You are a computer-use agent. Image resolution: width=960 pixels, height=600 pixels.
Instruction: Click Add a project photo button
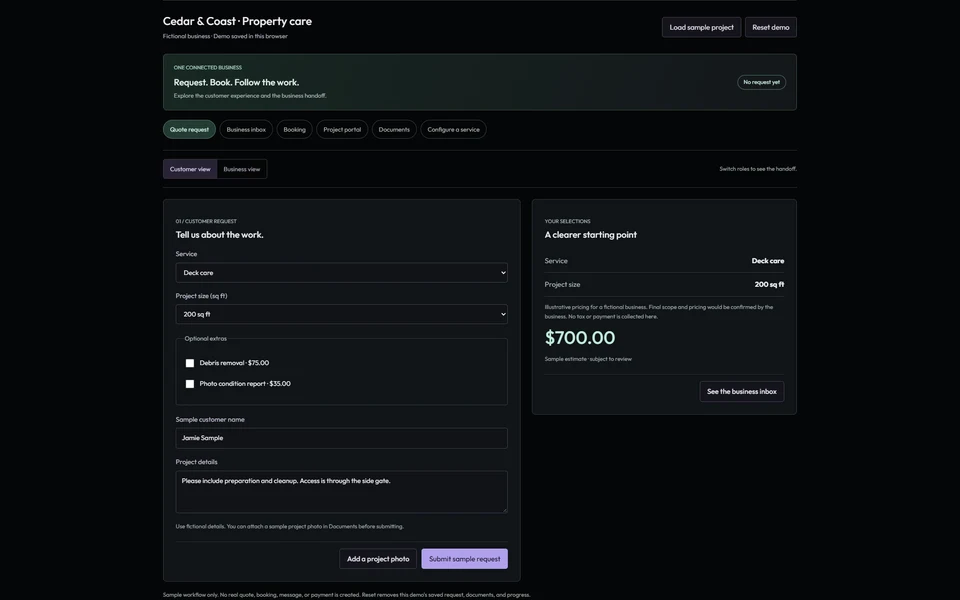pyautogui.click(x=378, y=558)
